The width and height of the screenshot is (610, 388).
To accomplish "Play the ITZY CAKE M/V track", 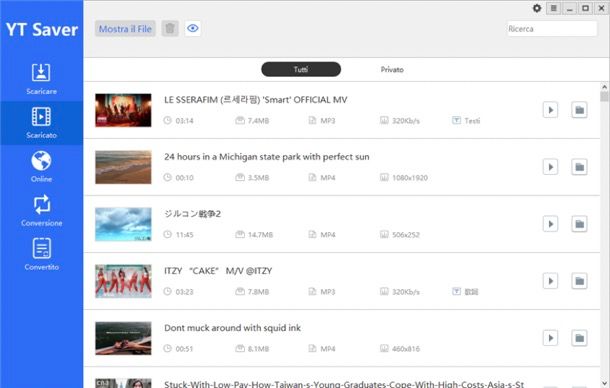I will (x=550, y=281).
